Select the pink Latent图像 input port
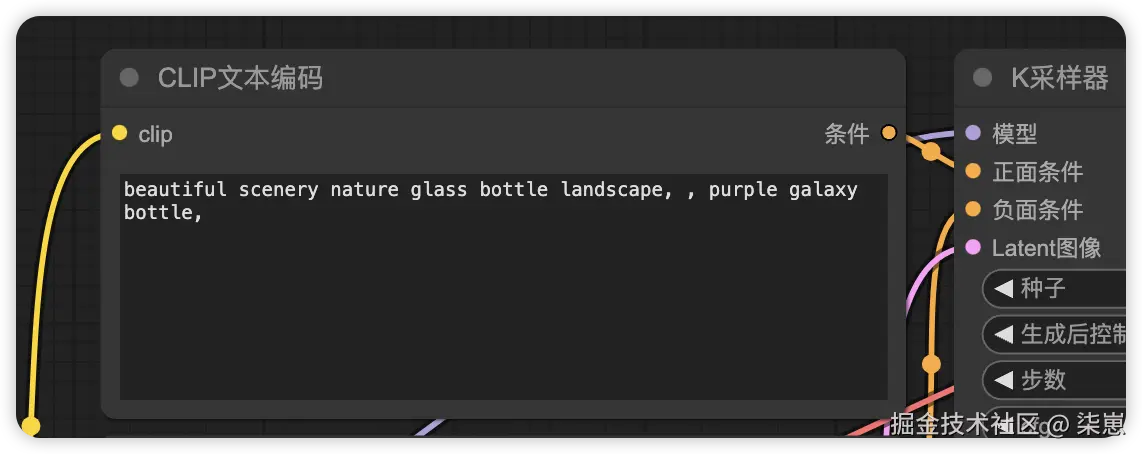 [973, 248]
